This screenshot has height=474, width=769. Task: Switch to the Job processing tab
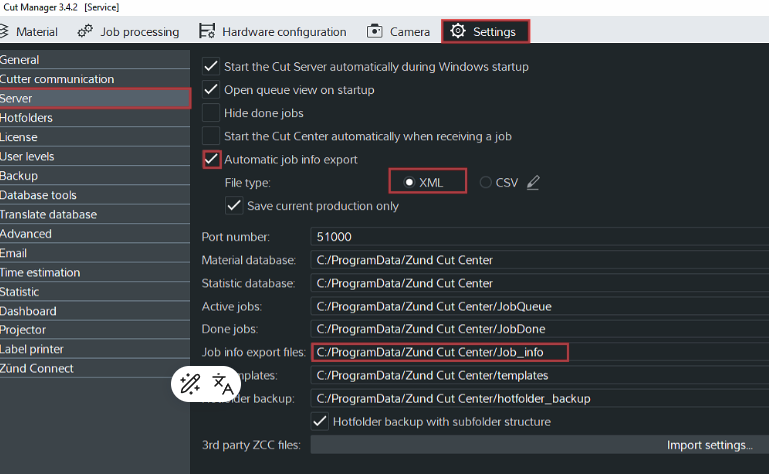pos(128,31)
